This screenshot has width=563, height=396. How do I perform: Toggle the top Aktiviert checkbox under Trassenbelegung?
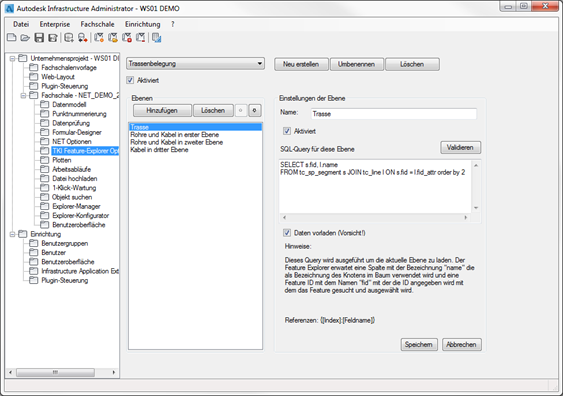point(130,80)
